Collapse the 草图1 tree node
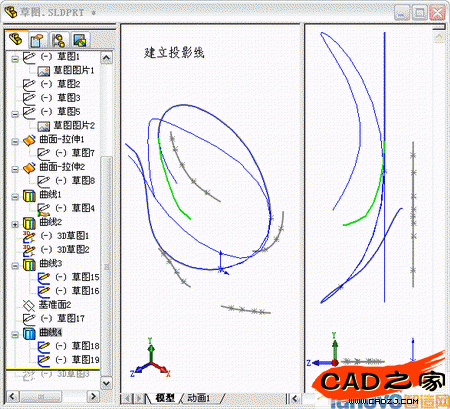 (x=15, y=59)
